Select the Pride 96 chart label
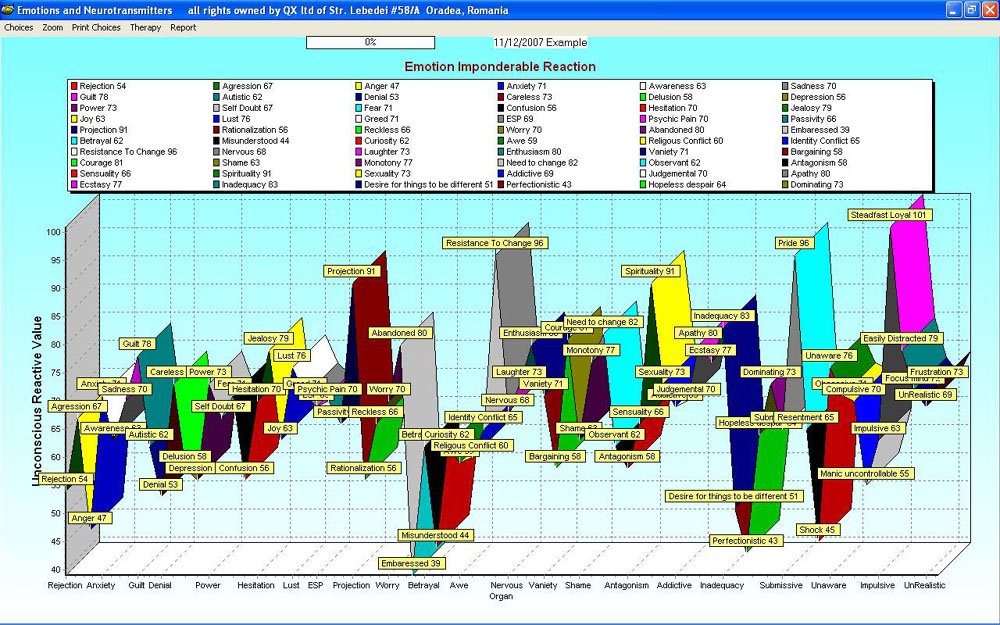The image size is (1000, 625). coord(794,243)
